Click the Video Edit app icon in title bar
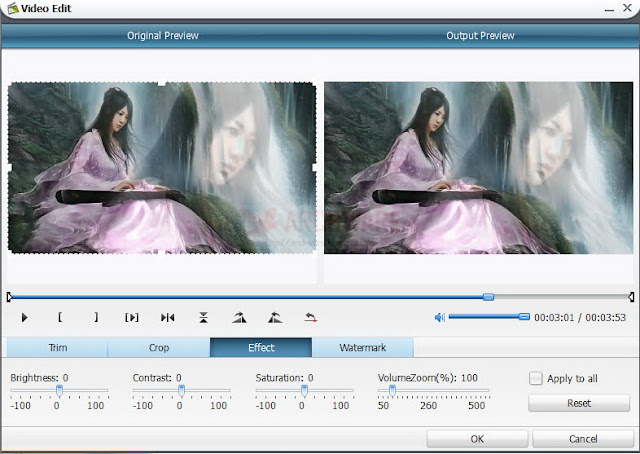This screenshot has height=454, width=640. [13, 8]
